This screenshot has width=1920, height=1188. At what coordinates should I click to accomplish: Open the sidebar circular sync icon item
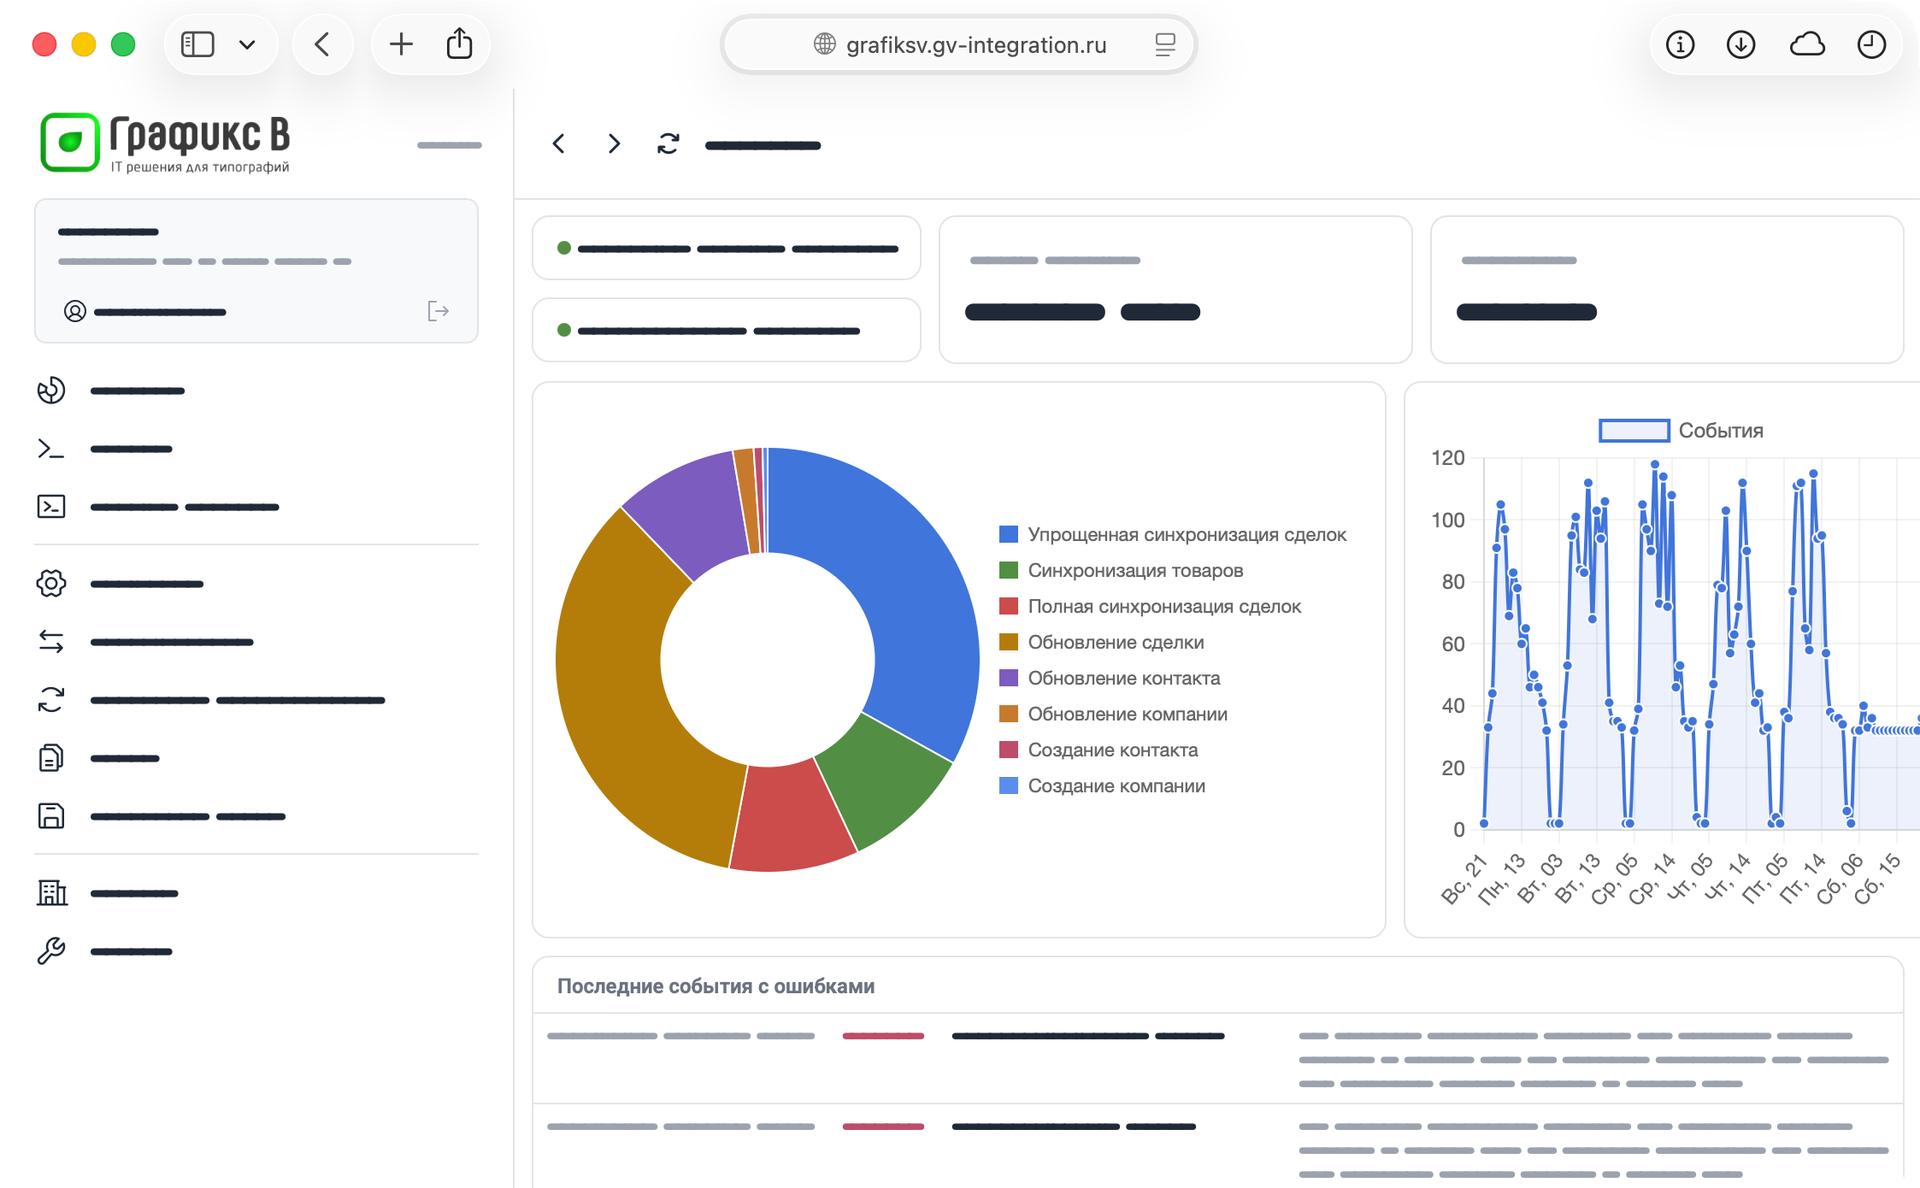51,700
